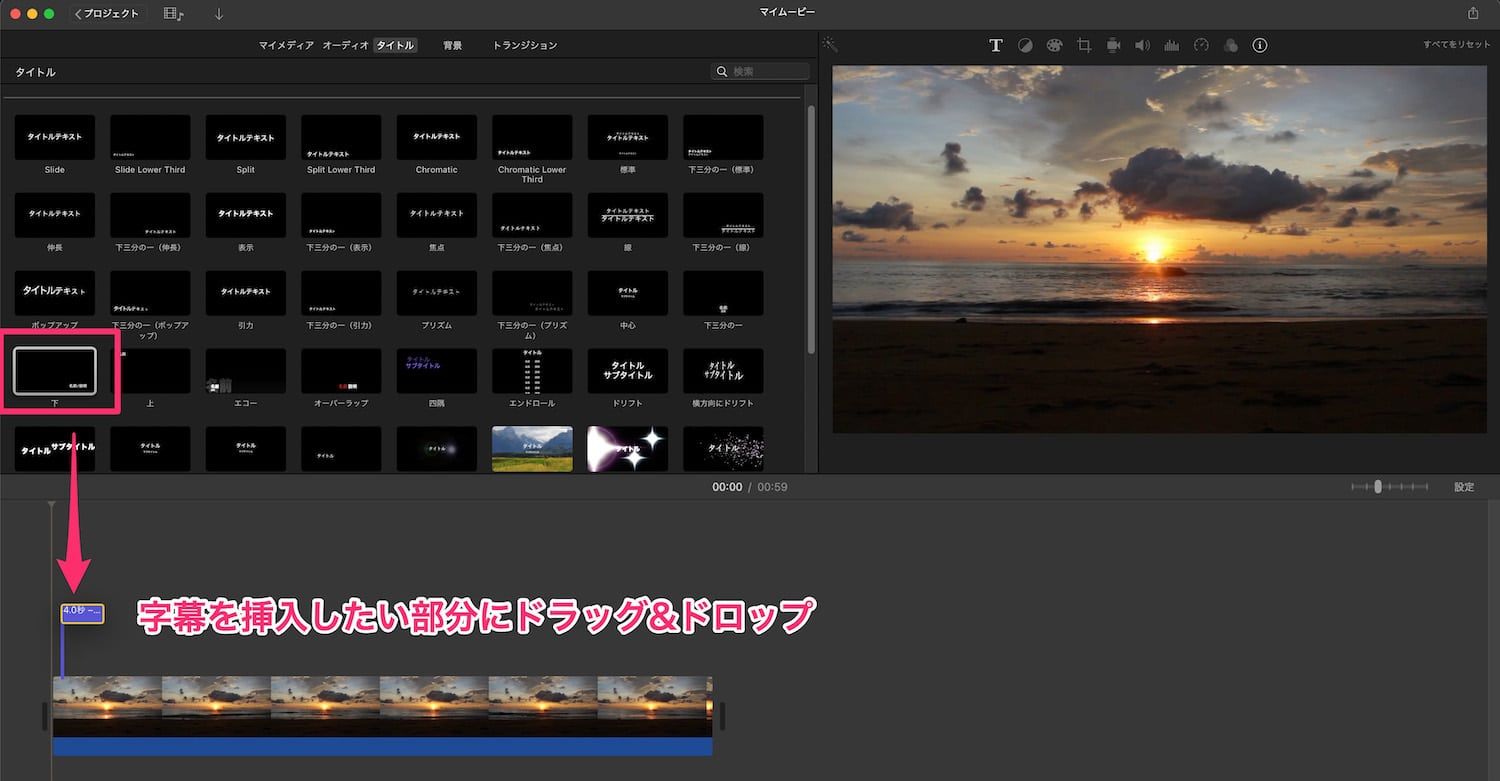Show the clip information icon
The height and width of the screenshot is (781, 1500).
point(1260,45)
